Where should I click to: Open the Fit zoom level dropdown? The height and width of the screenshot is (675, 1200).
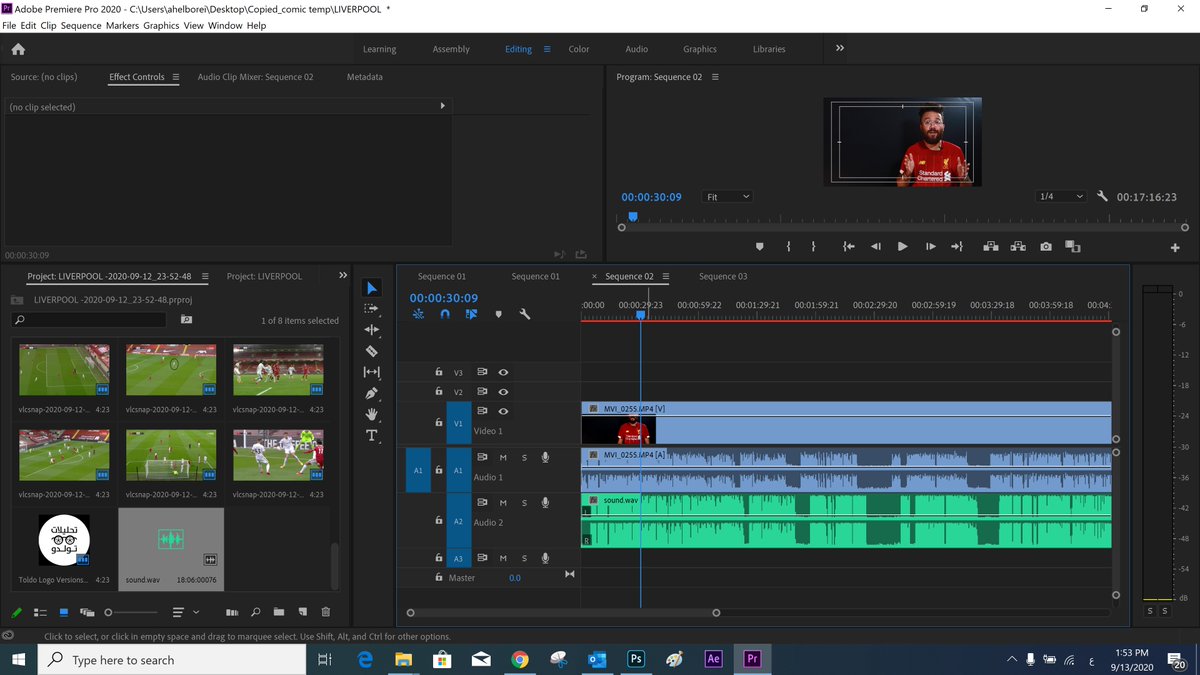(x=727, y=197)
